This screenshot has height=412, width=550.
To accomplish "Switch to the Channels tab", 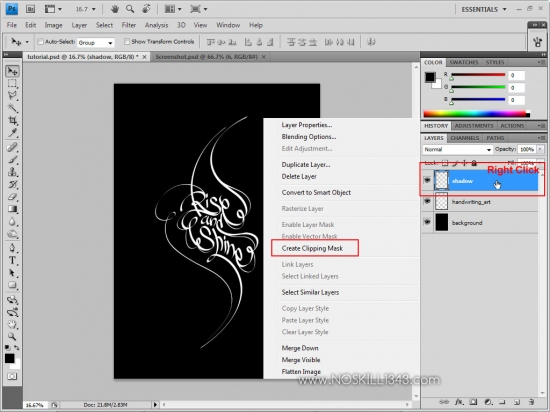I will (x=465, y=138).
